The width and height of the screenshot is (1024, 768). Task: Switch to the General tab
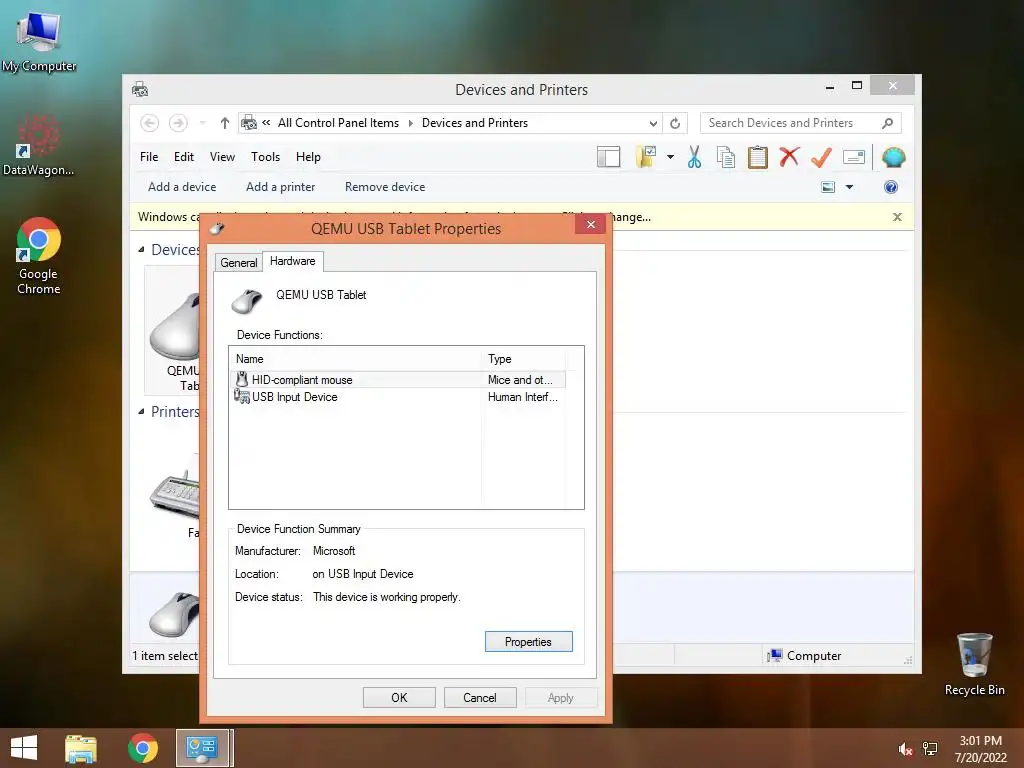(x=238, y=263)
